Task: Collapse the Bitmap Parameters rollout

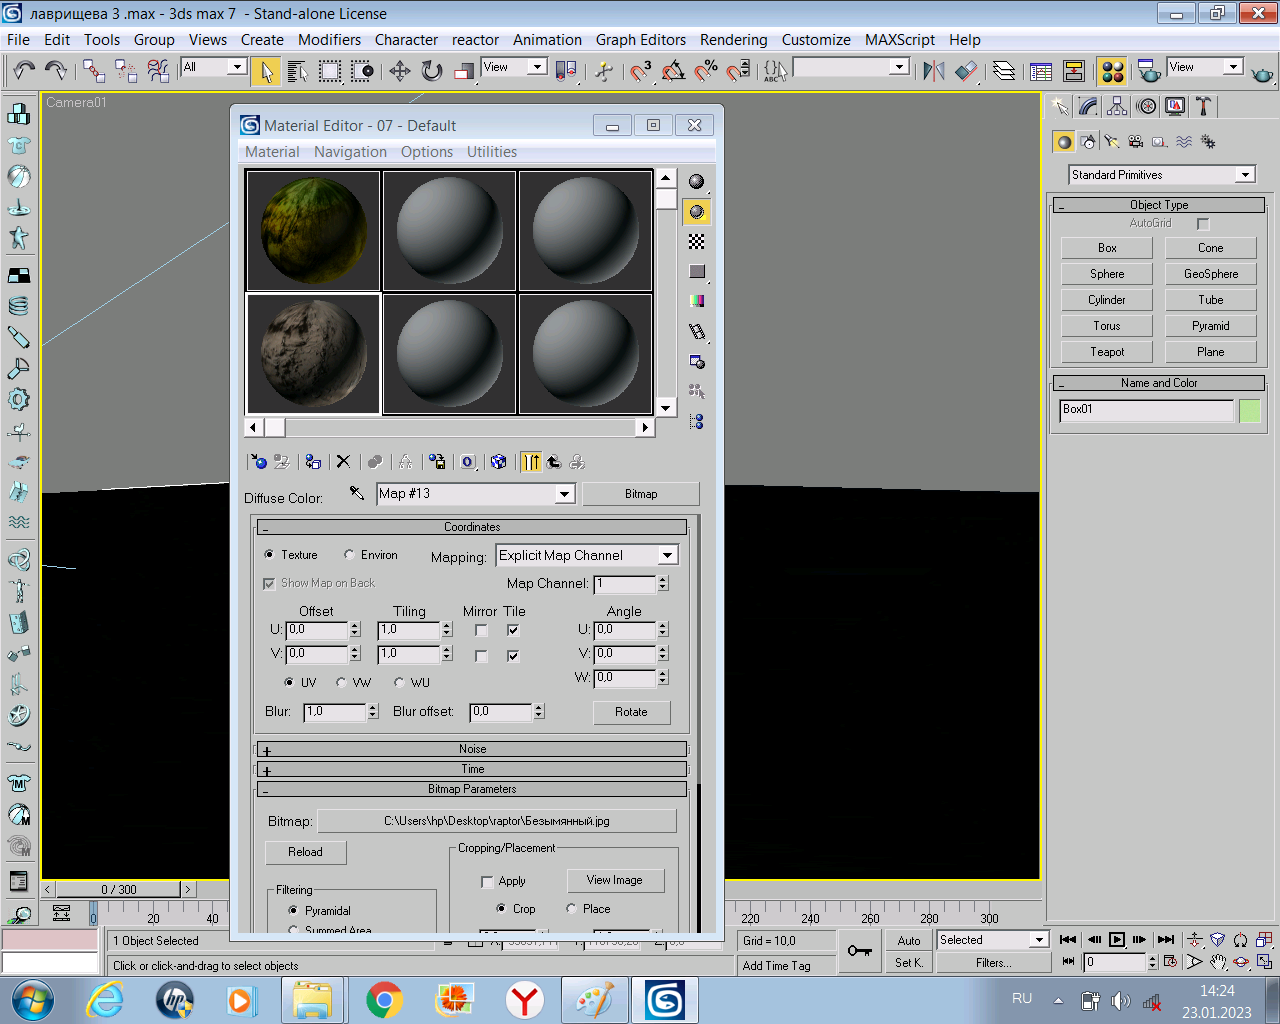Action: 472,789
